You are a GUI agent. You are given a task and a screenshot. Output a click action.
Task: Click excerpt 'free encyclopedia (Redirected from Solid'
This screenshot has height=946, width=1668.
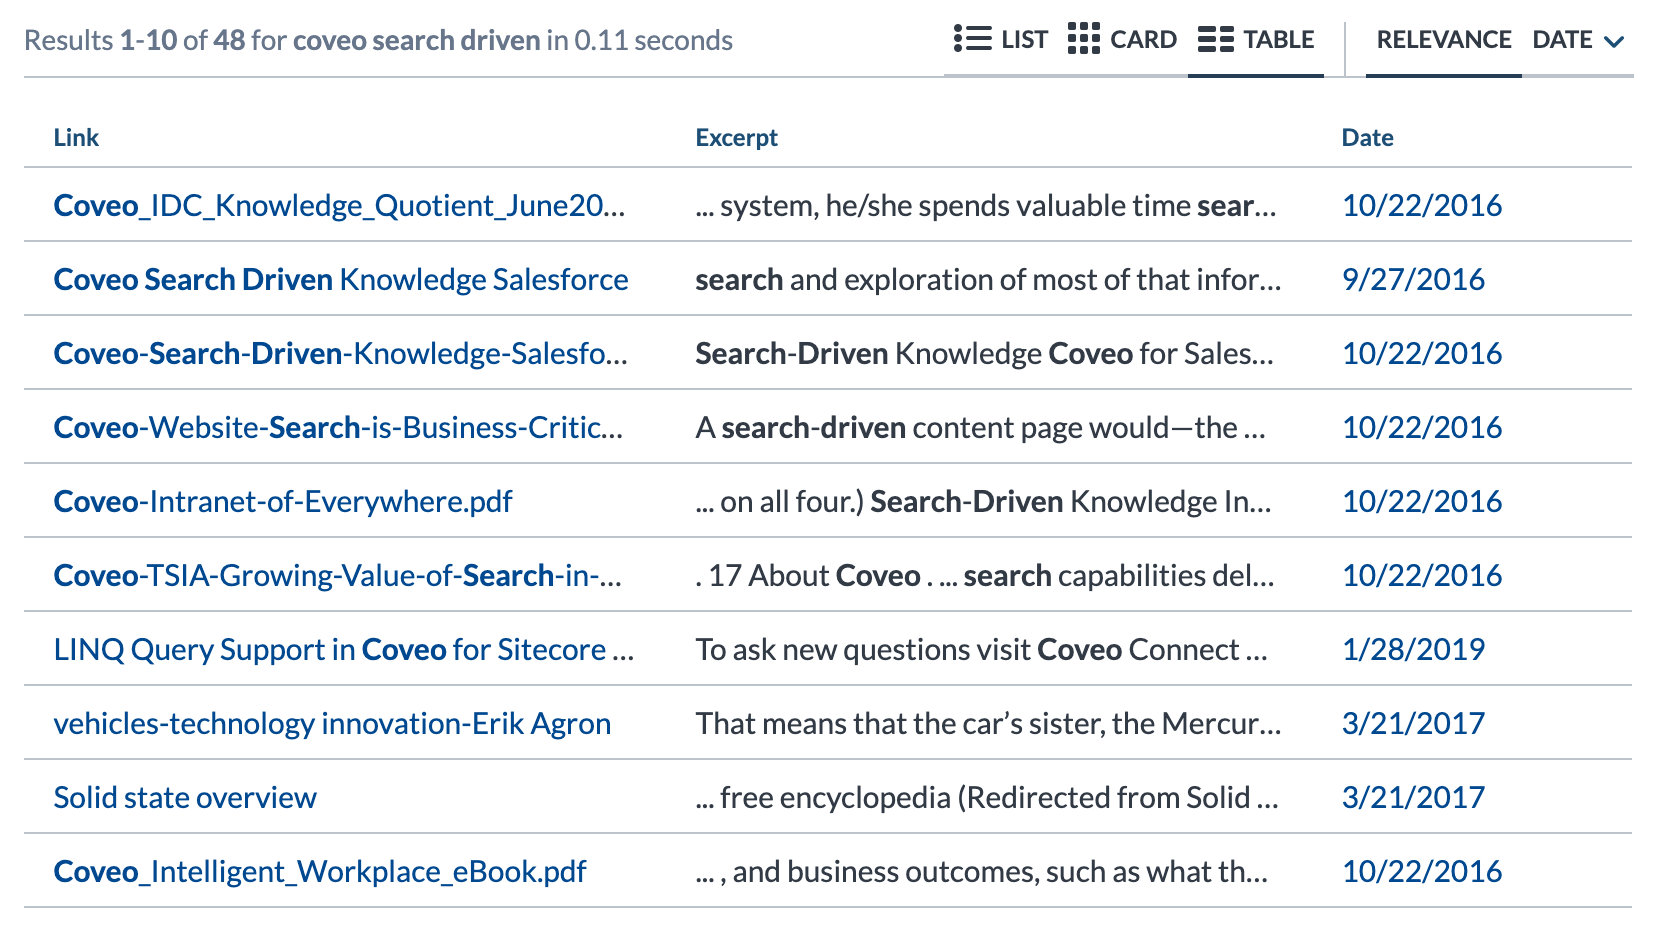coord(987,797)
